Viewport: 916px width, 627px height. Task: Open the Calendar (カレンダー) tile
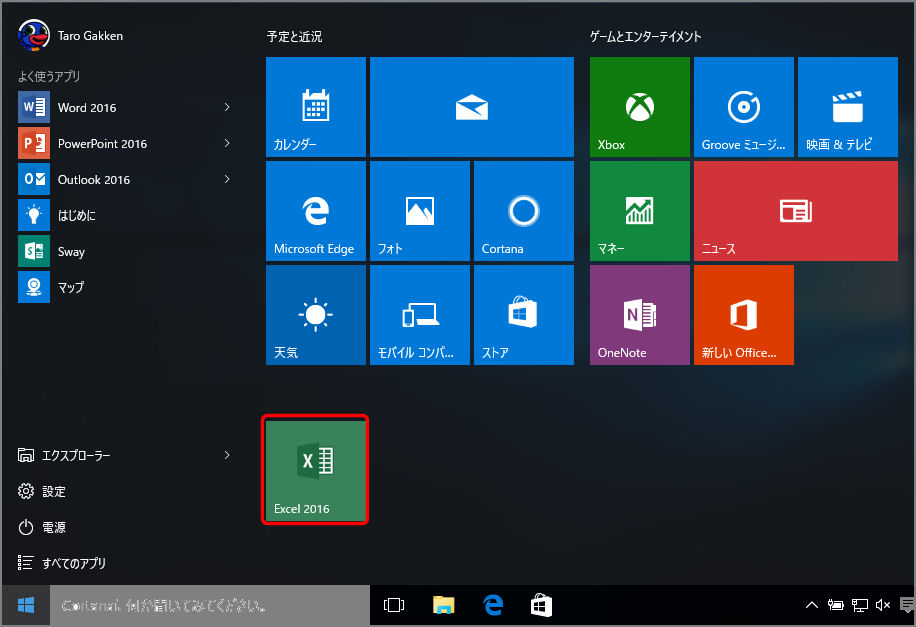pos(315,107)
